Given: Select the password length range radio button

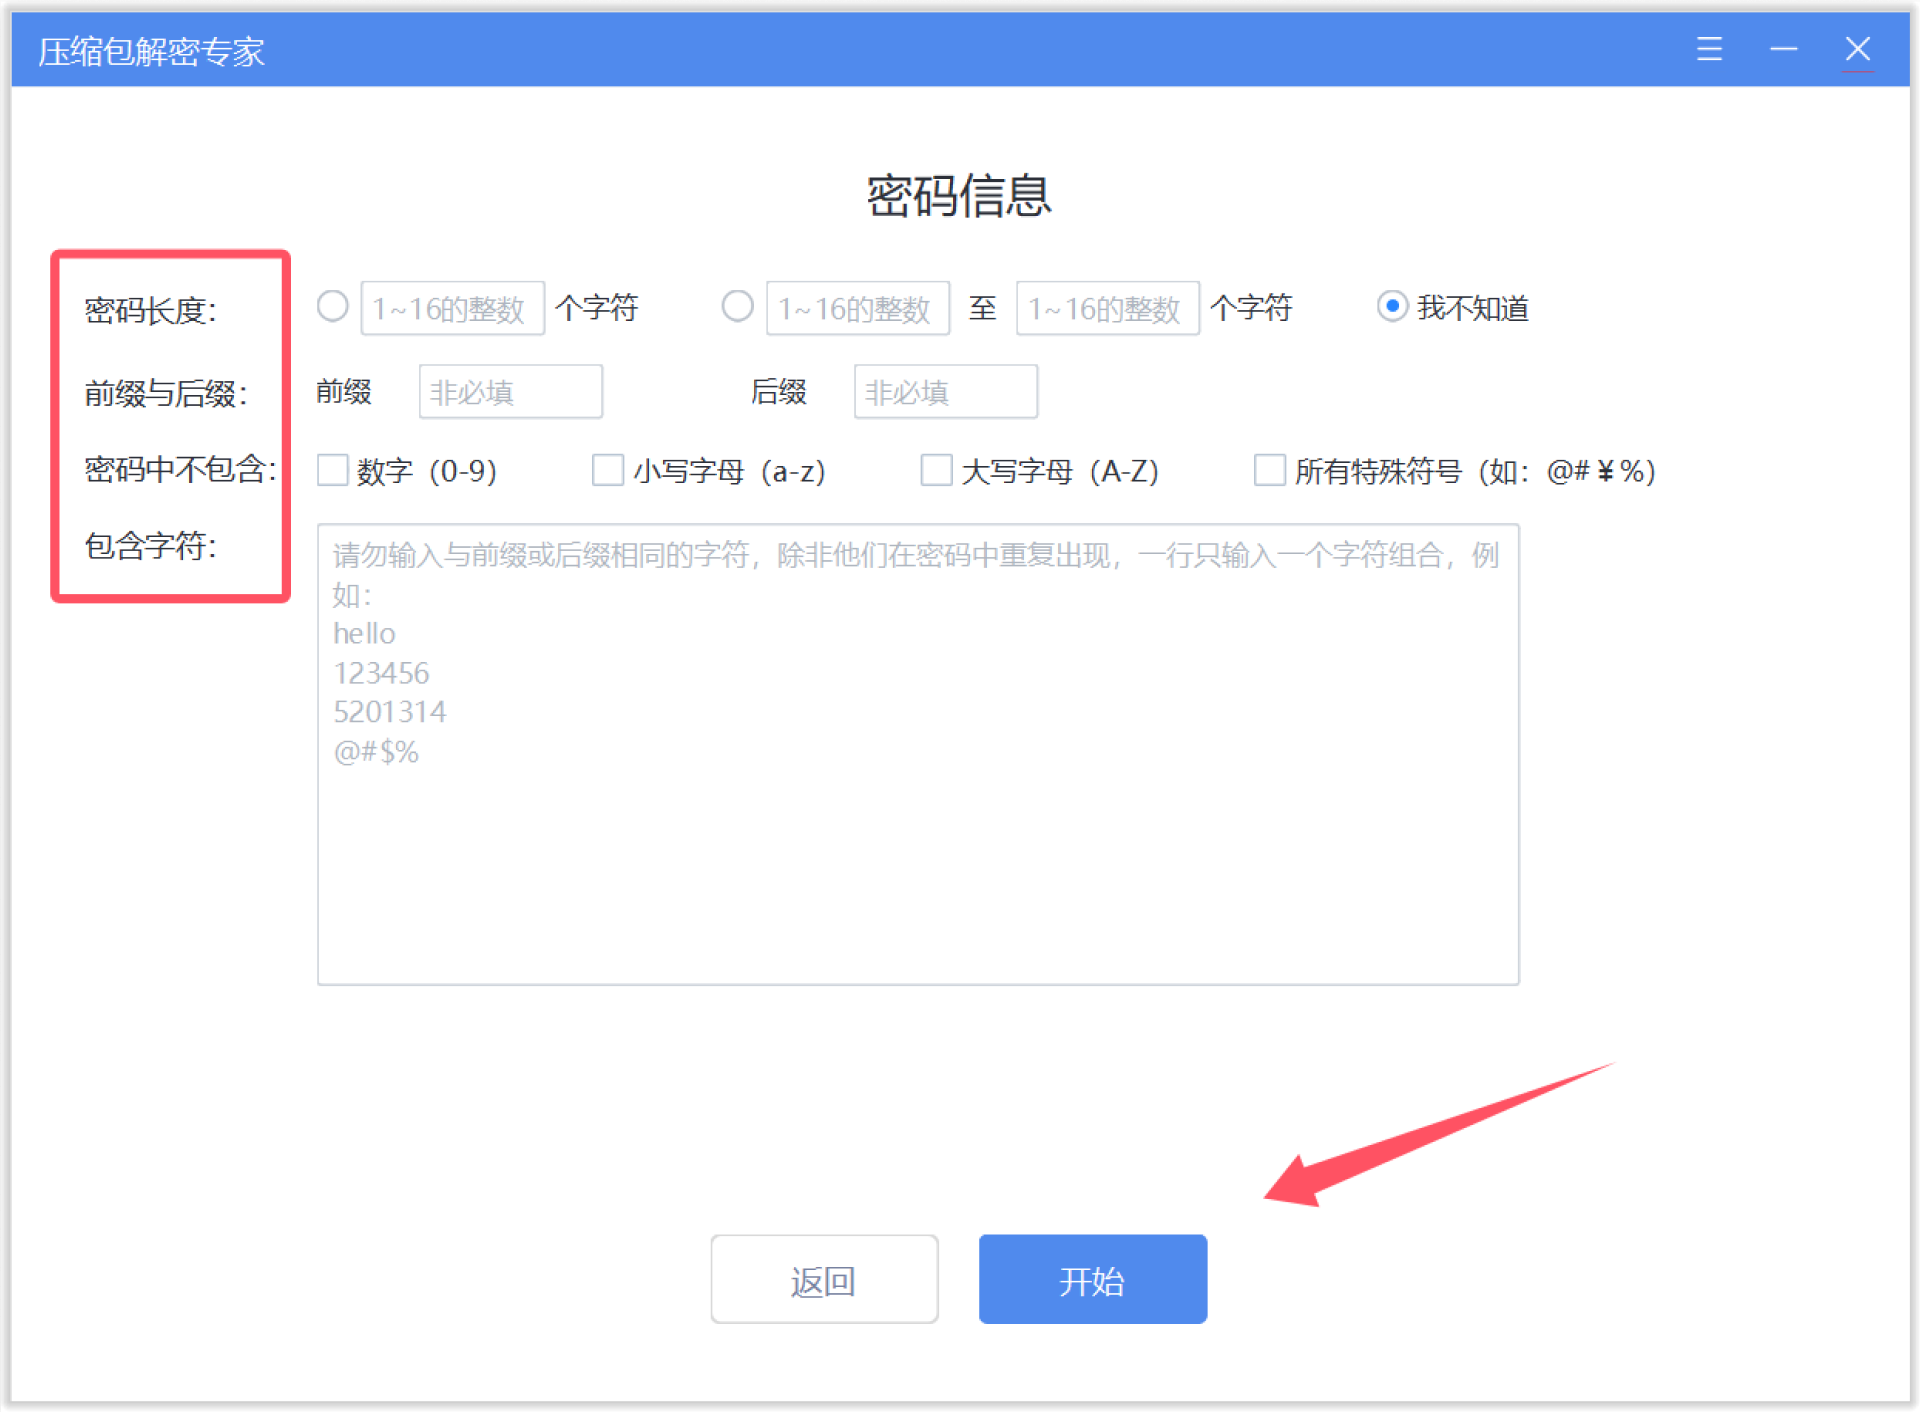Looking at the screenshot, I should point(737,306).
